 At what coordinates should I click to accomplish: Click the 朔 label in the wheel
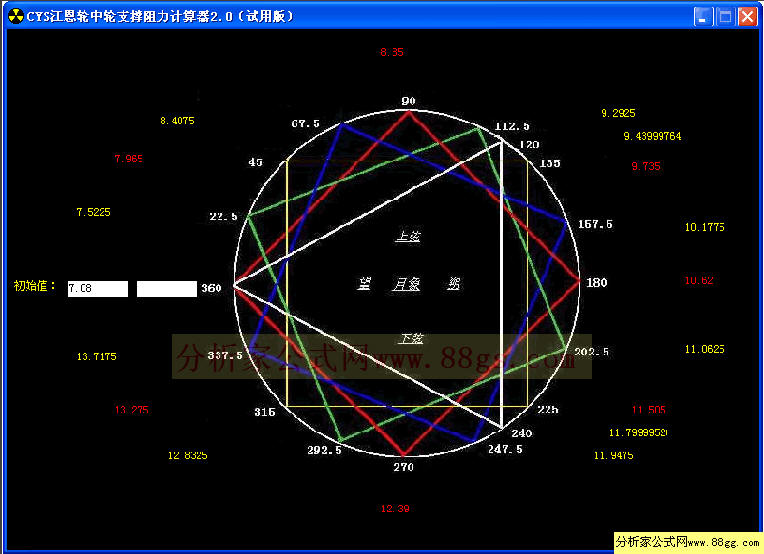coord(454,284)
